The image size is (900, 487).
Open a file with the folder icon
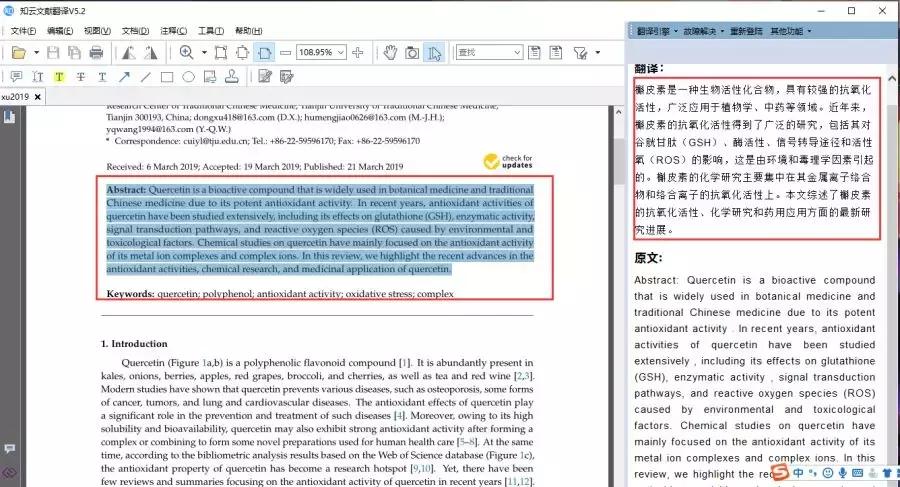click(x=18, y=53)
